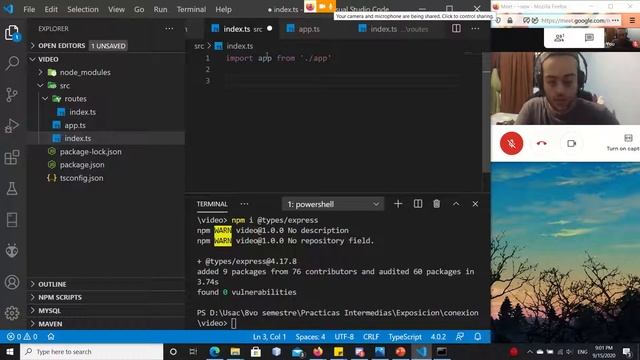Click the errors and warnings status indicator
Viewport: 640px width, 360px height.
22,337
